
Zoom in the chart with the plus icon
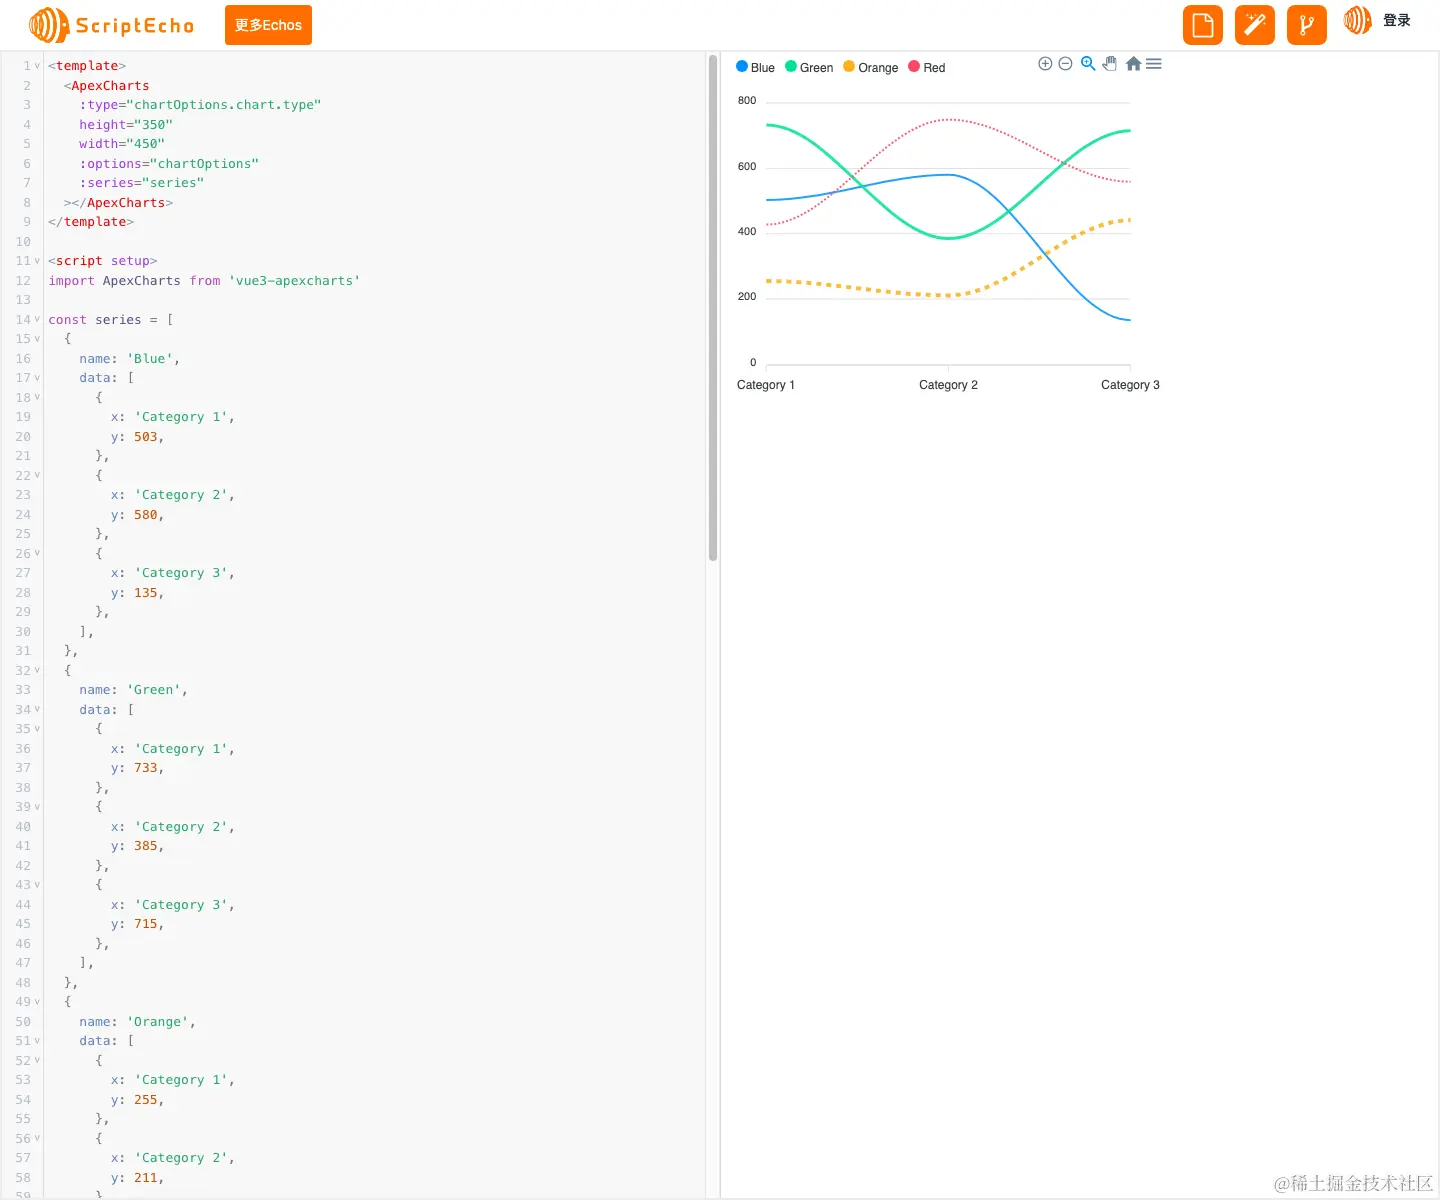pyautogui.click(x=1045, y=64)
